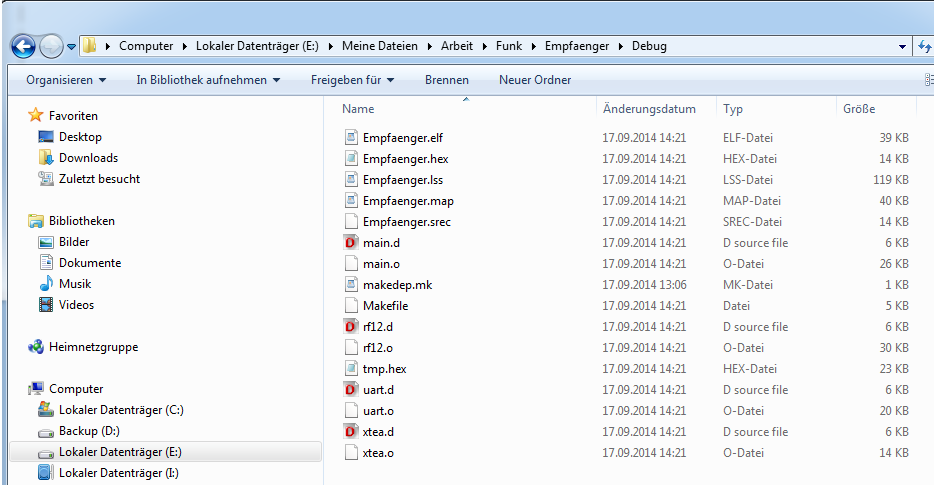Viewport: 934px width, 492px height.
Task: Click the 119 KB size of Empfaenger.lss
Action: pos(891,180)
